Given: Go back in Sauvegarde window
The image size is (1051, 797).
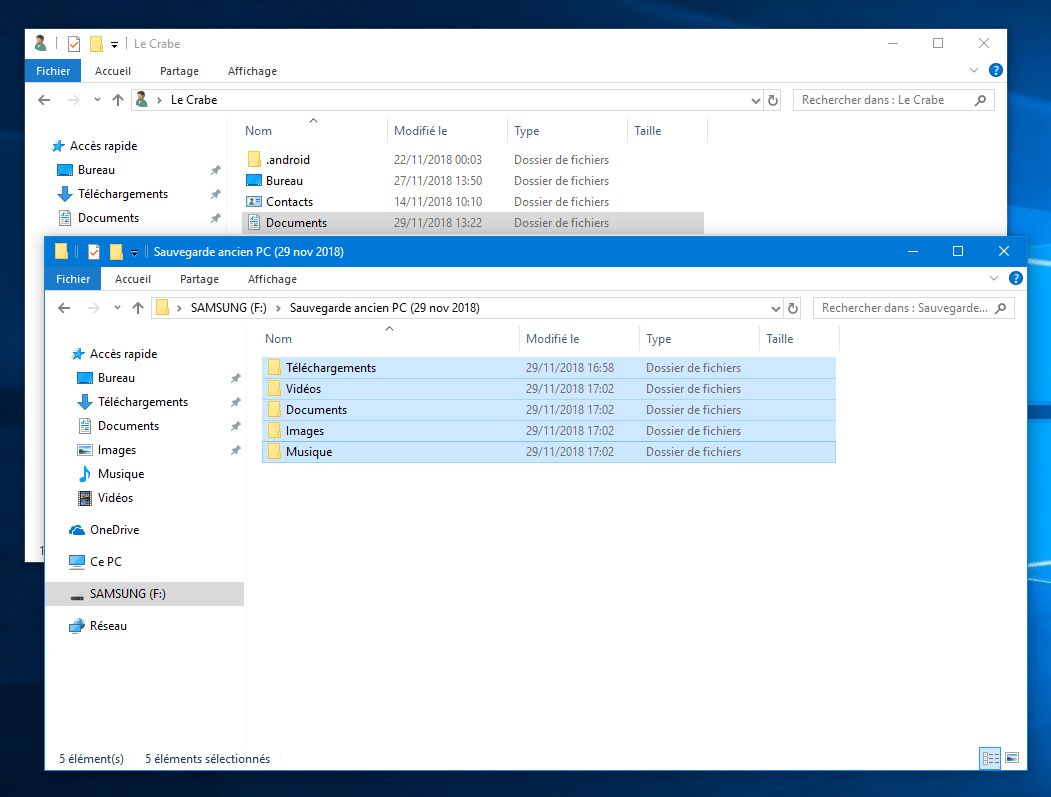Looking at the screenshot, I should coord(64,308).
